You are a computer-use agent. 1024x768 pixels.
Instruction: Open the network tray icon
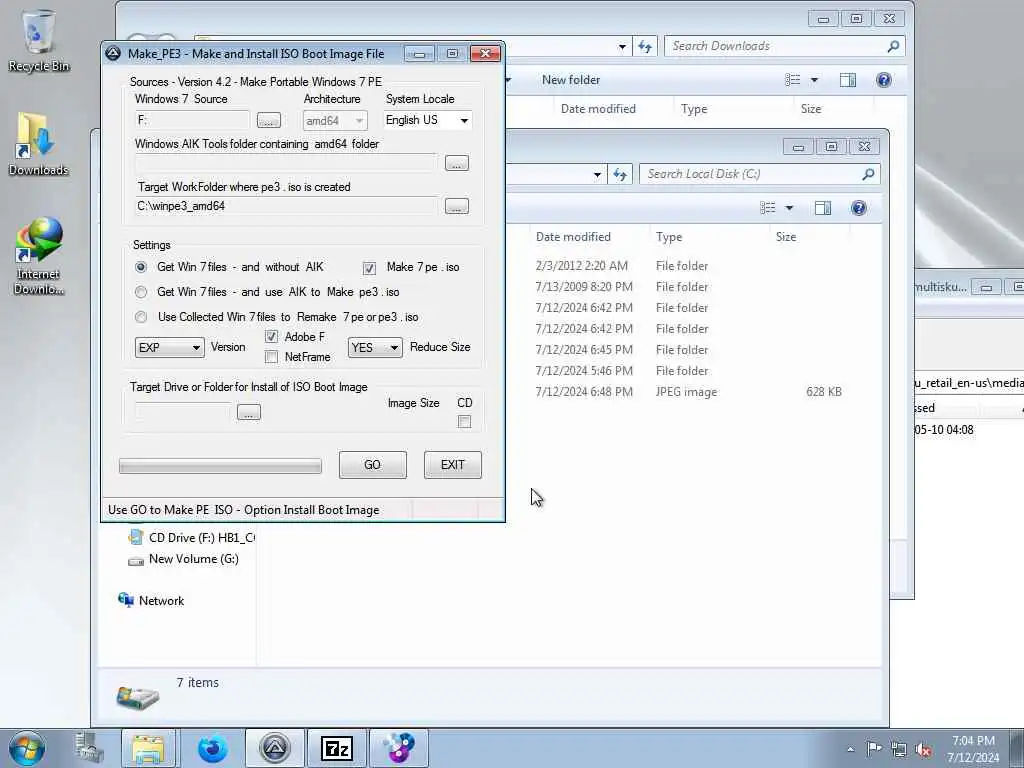click(899, 749)
